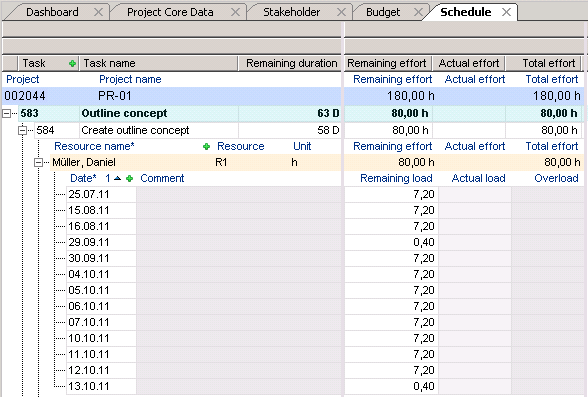Click green plus icon next to Task header
The height and width of the screenshot is (397, 588).
click(72, 64)
